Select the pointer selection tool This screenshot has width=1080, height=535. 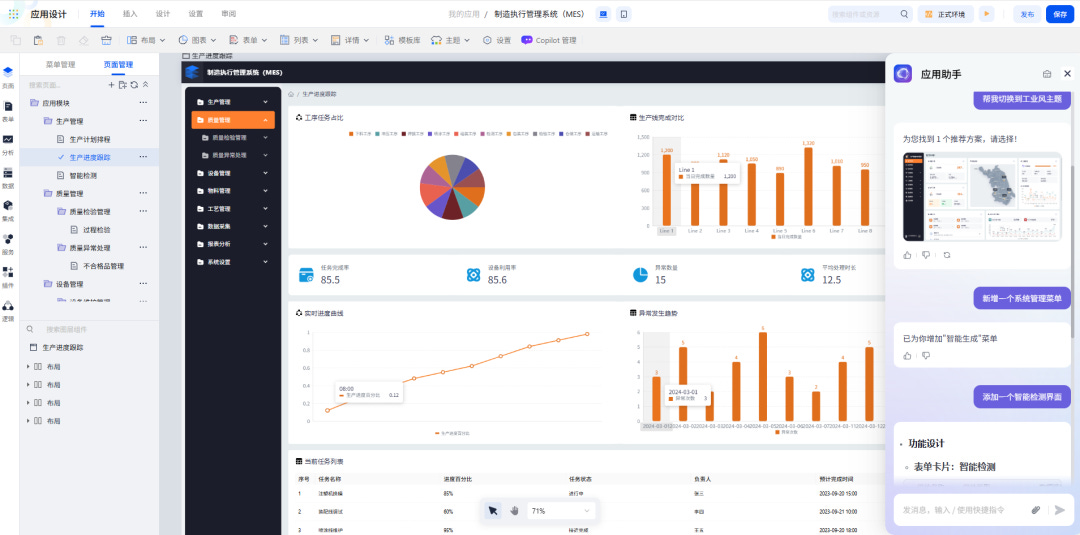(x=492, y=510)
